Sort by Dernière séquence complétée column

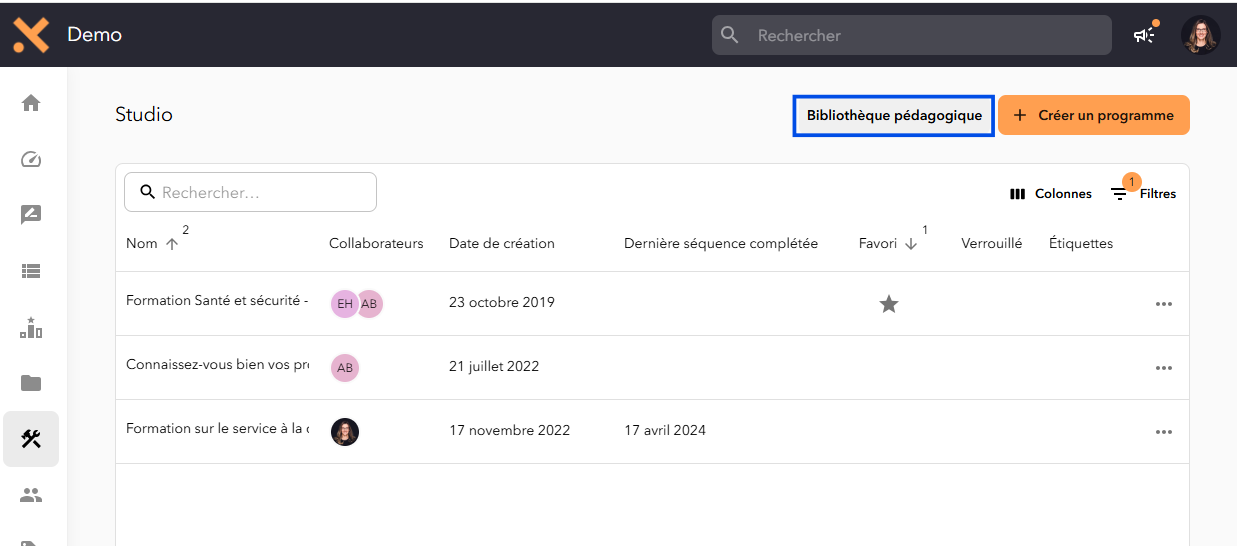721,243
